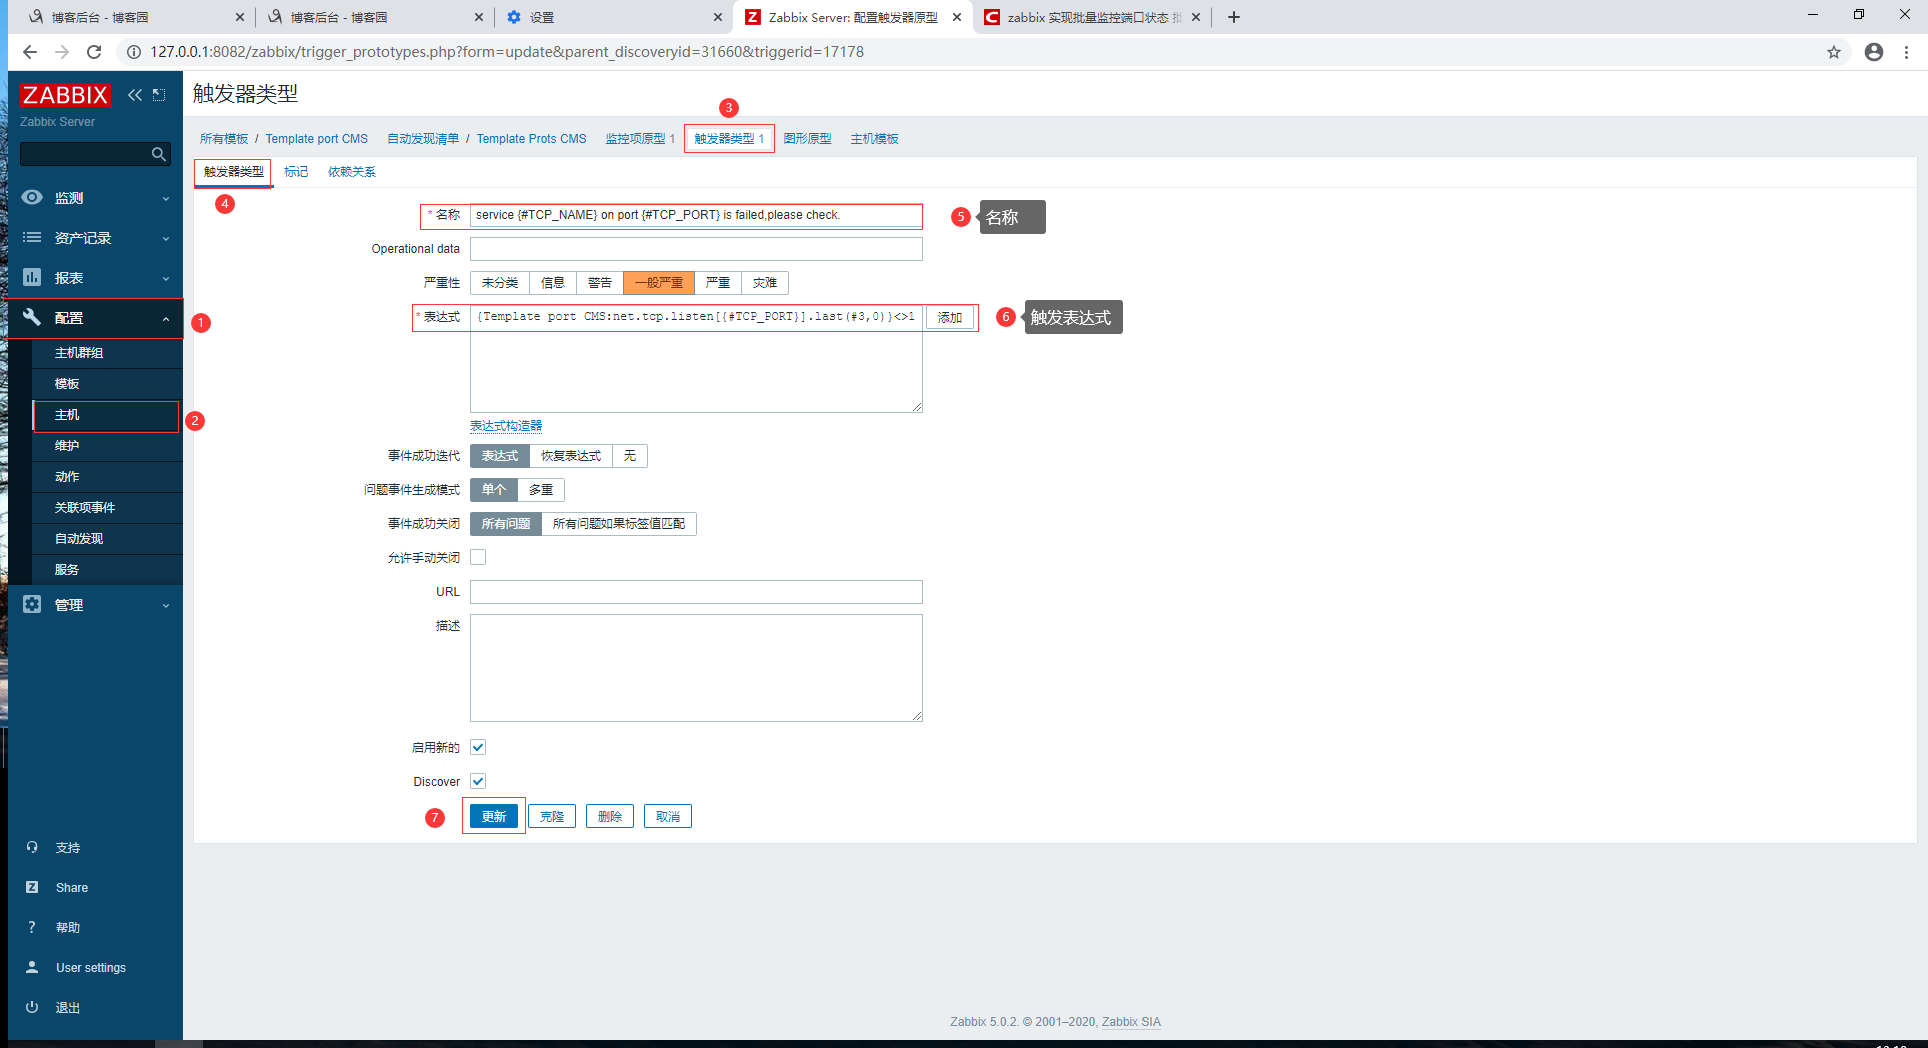Click 添加 next to expression field
Viewport: 1928px width, 1048px height.
950,318
